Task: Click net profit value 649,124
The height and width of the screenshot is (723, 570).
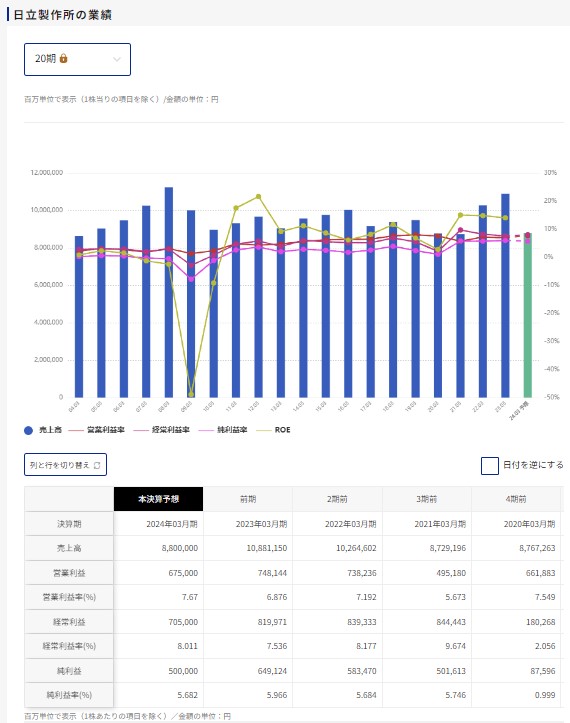Action: coord(272,671)
